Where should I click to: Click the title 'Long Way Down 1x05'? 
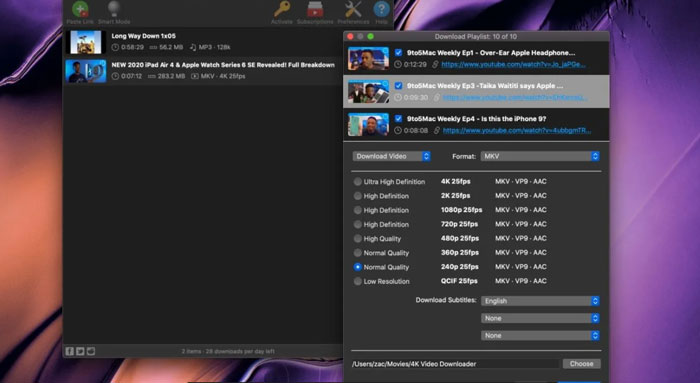pyautogui.click(x=143, y=36)
